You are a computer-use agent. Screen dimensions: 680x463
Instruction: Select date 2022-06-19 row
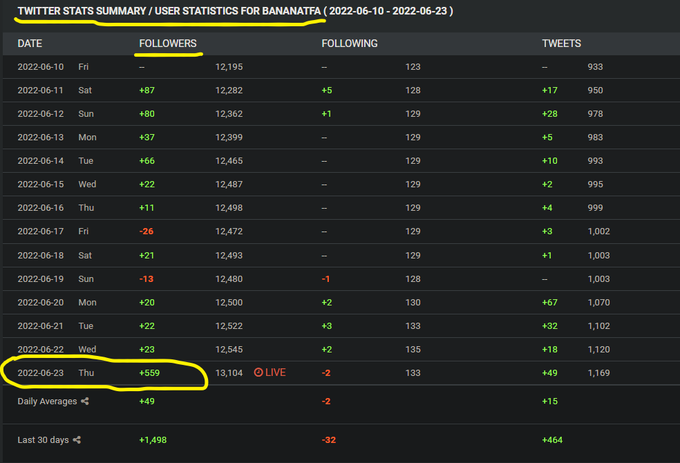[x=341, y=279]
